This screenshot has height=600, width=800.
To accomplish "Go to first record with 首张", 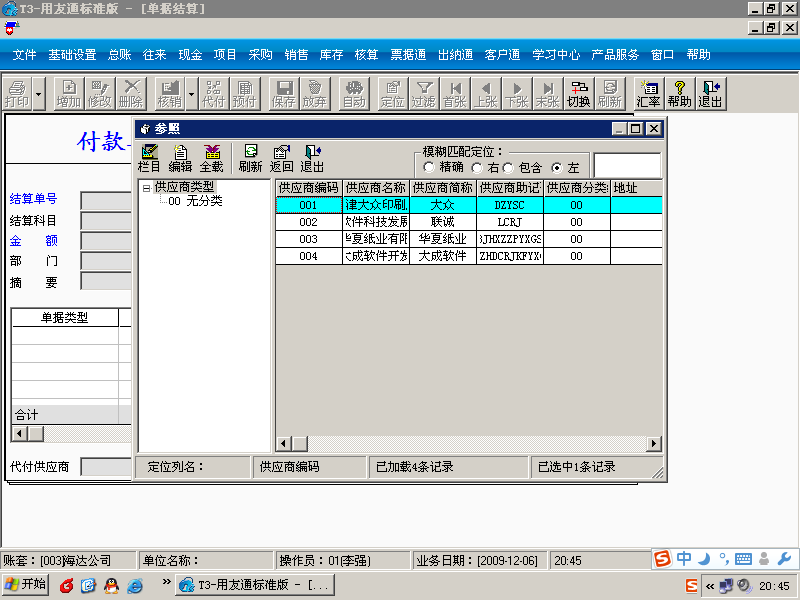I will coord(455,94).
